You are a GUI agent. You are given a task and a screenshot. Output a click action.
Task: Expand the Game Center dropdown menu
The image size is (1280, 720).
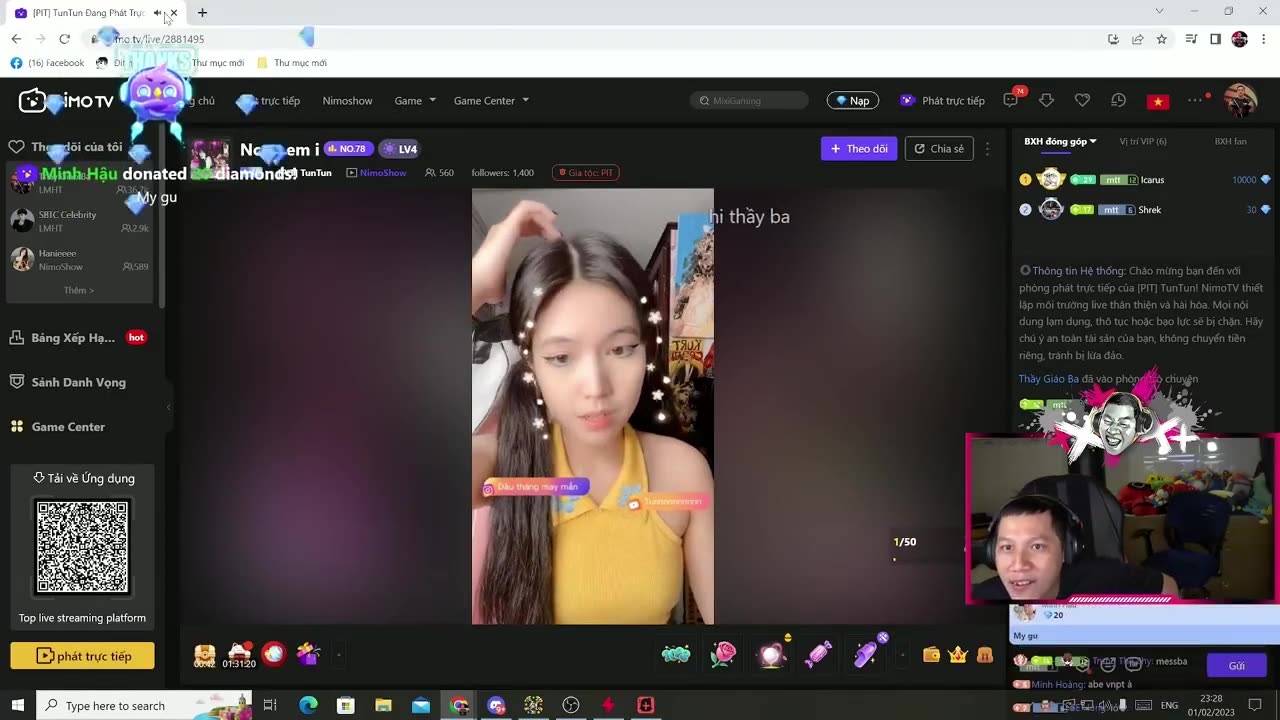click(x=491, y=101)
